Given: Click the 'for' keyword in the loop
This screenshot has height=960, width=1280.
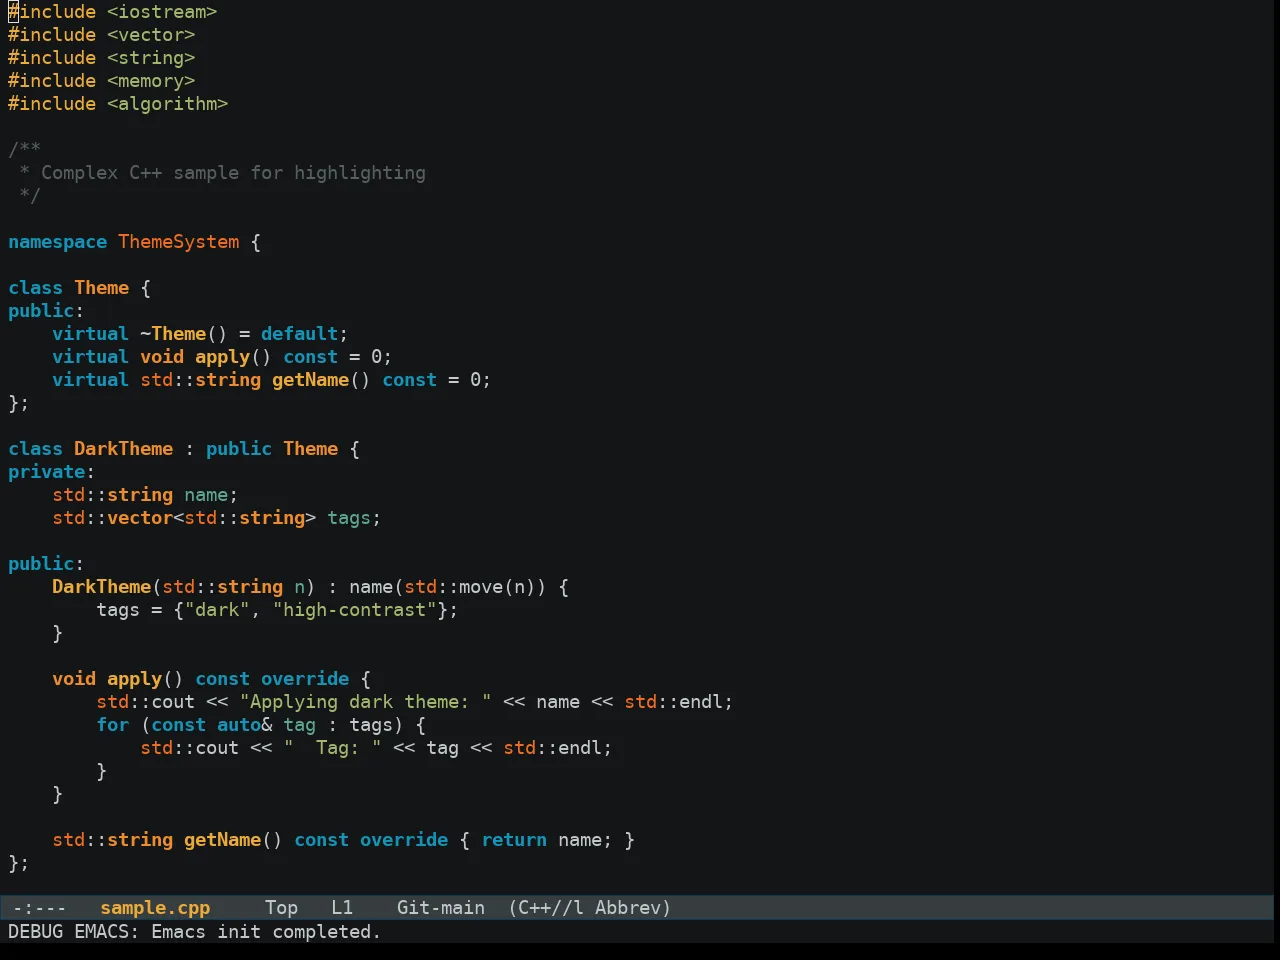Looking at the screenshot, I should coord(112,725).
